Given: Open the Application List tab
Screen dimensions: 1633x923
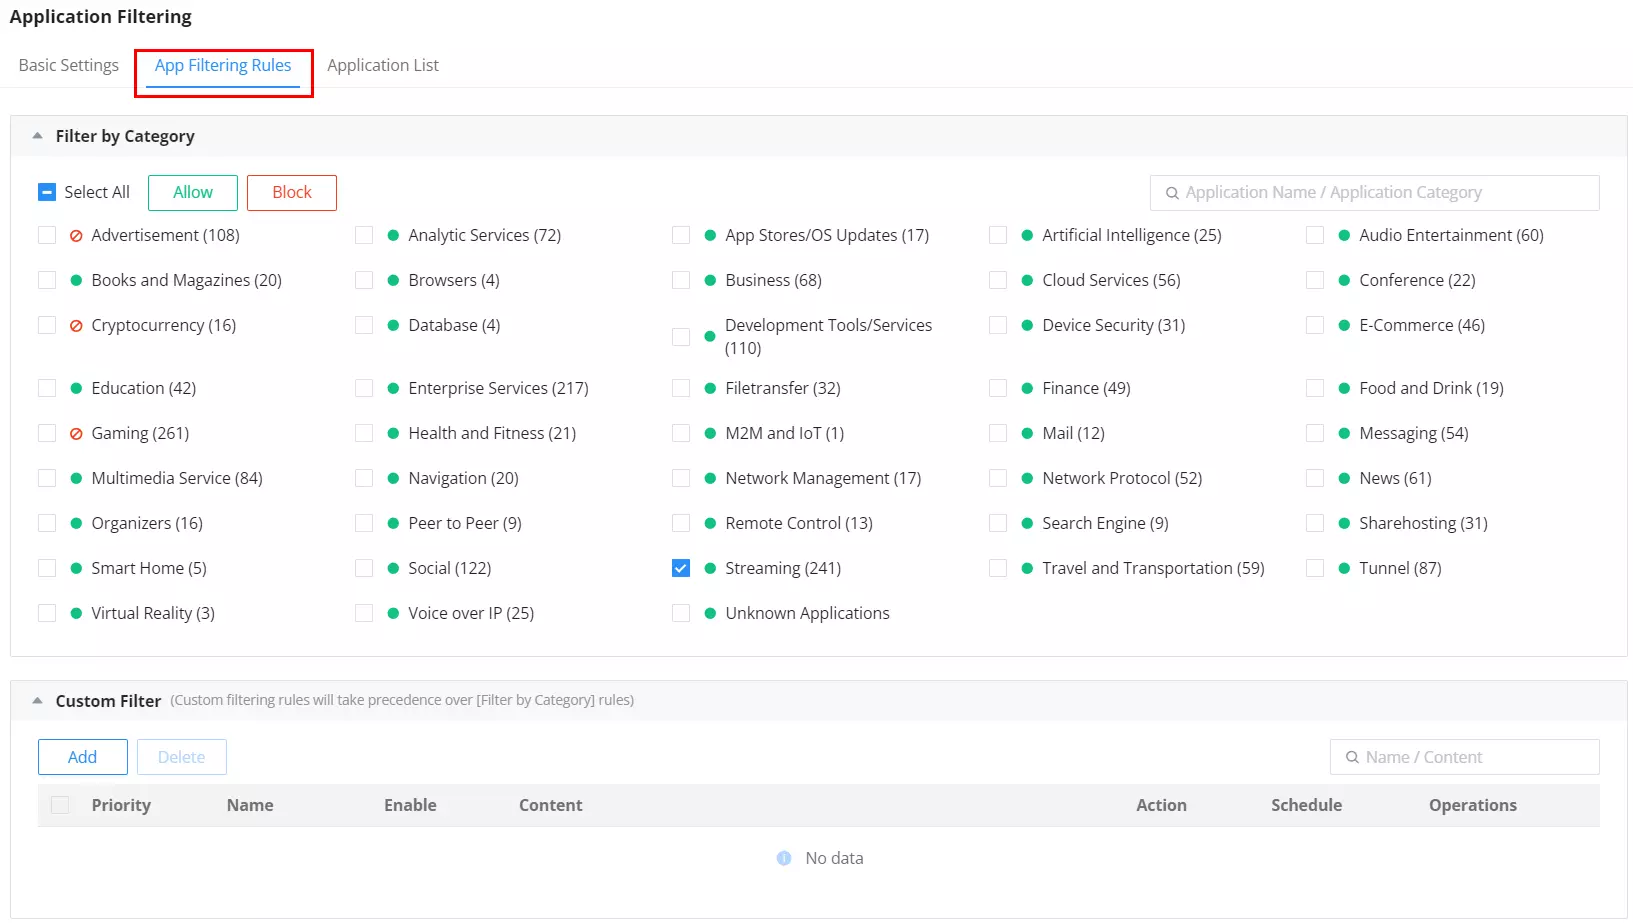Looking at the screenshot, I should point(383,65).
